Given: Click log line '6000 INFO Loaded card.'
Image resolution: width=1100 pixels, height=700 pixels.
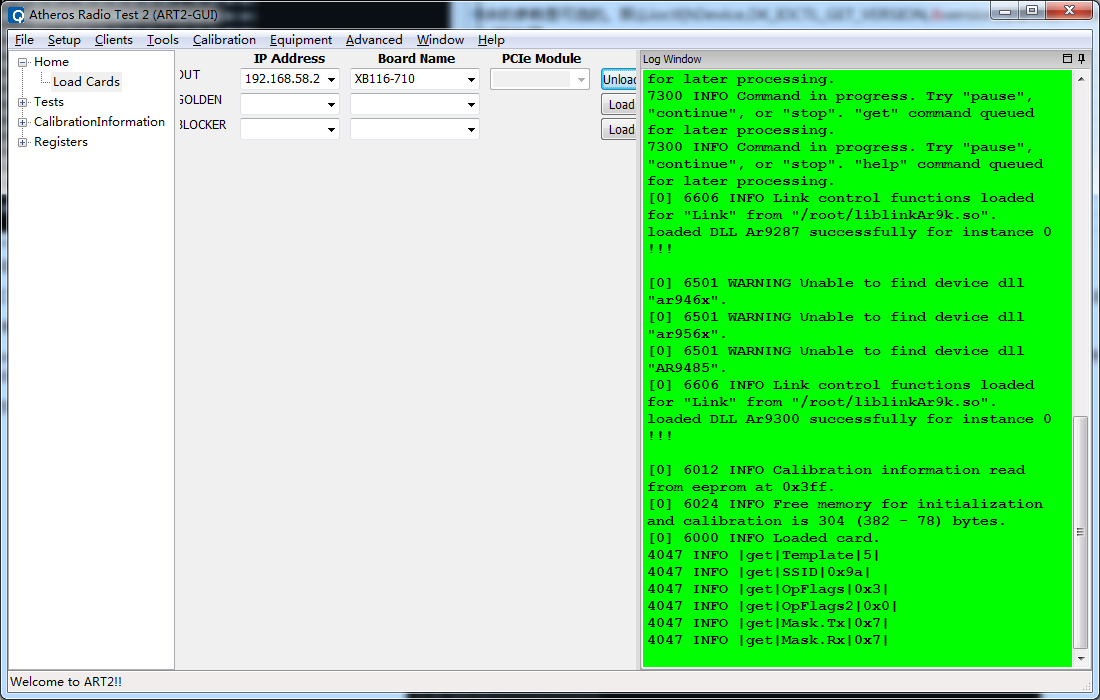Looking at the screenshot, I should coord(763,539).
